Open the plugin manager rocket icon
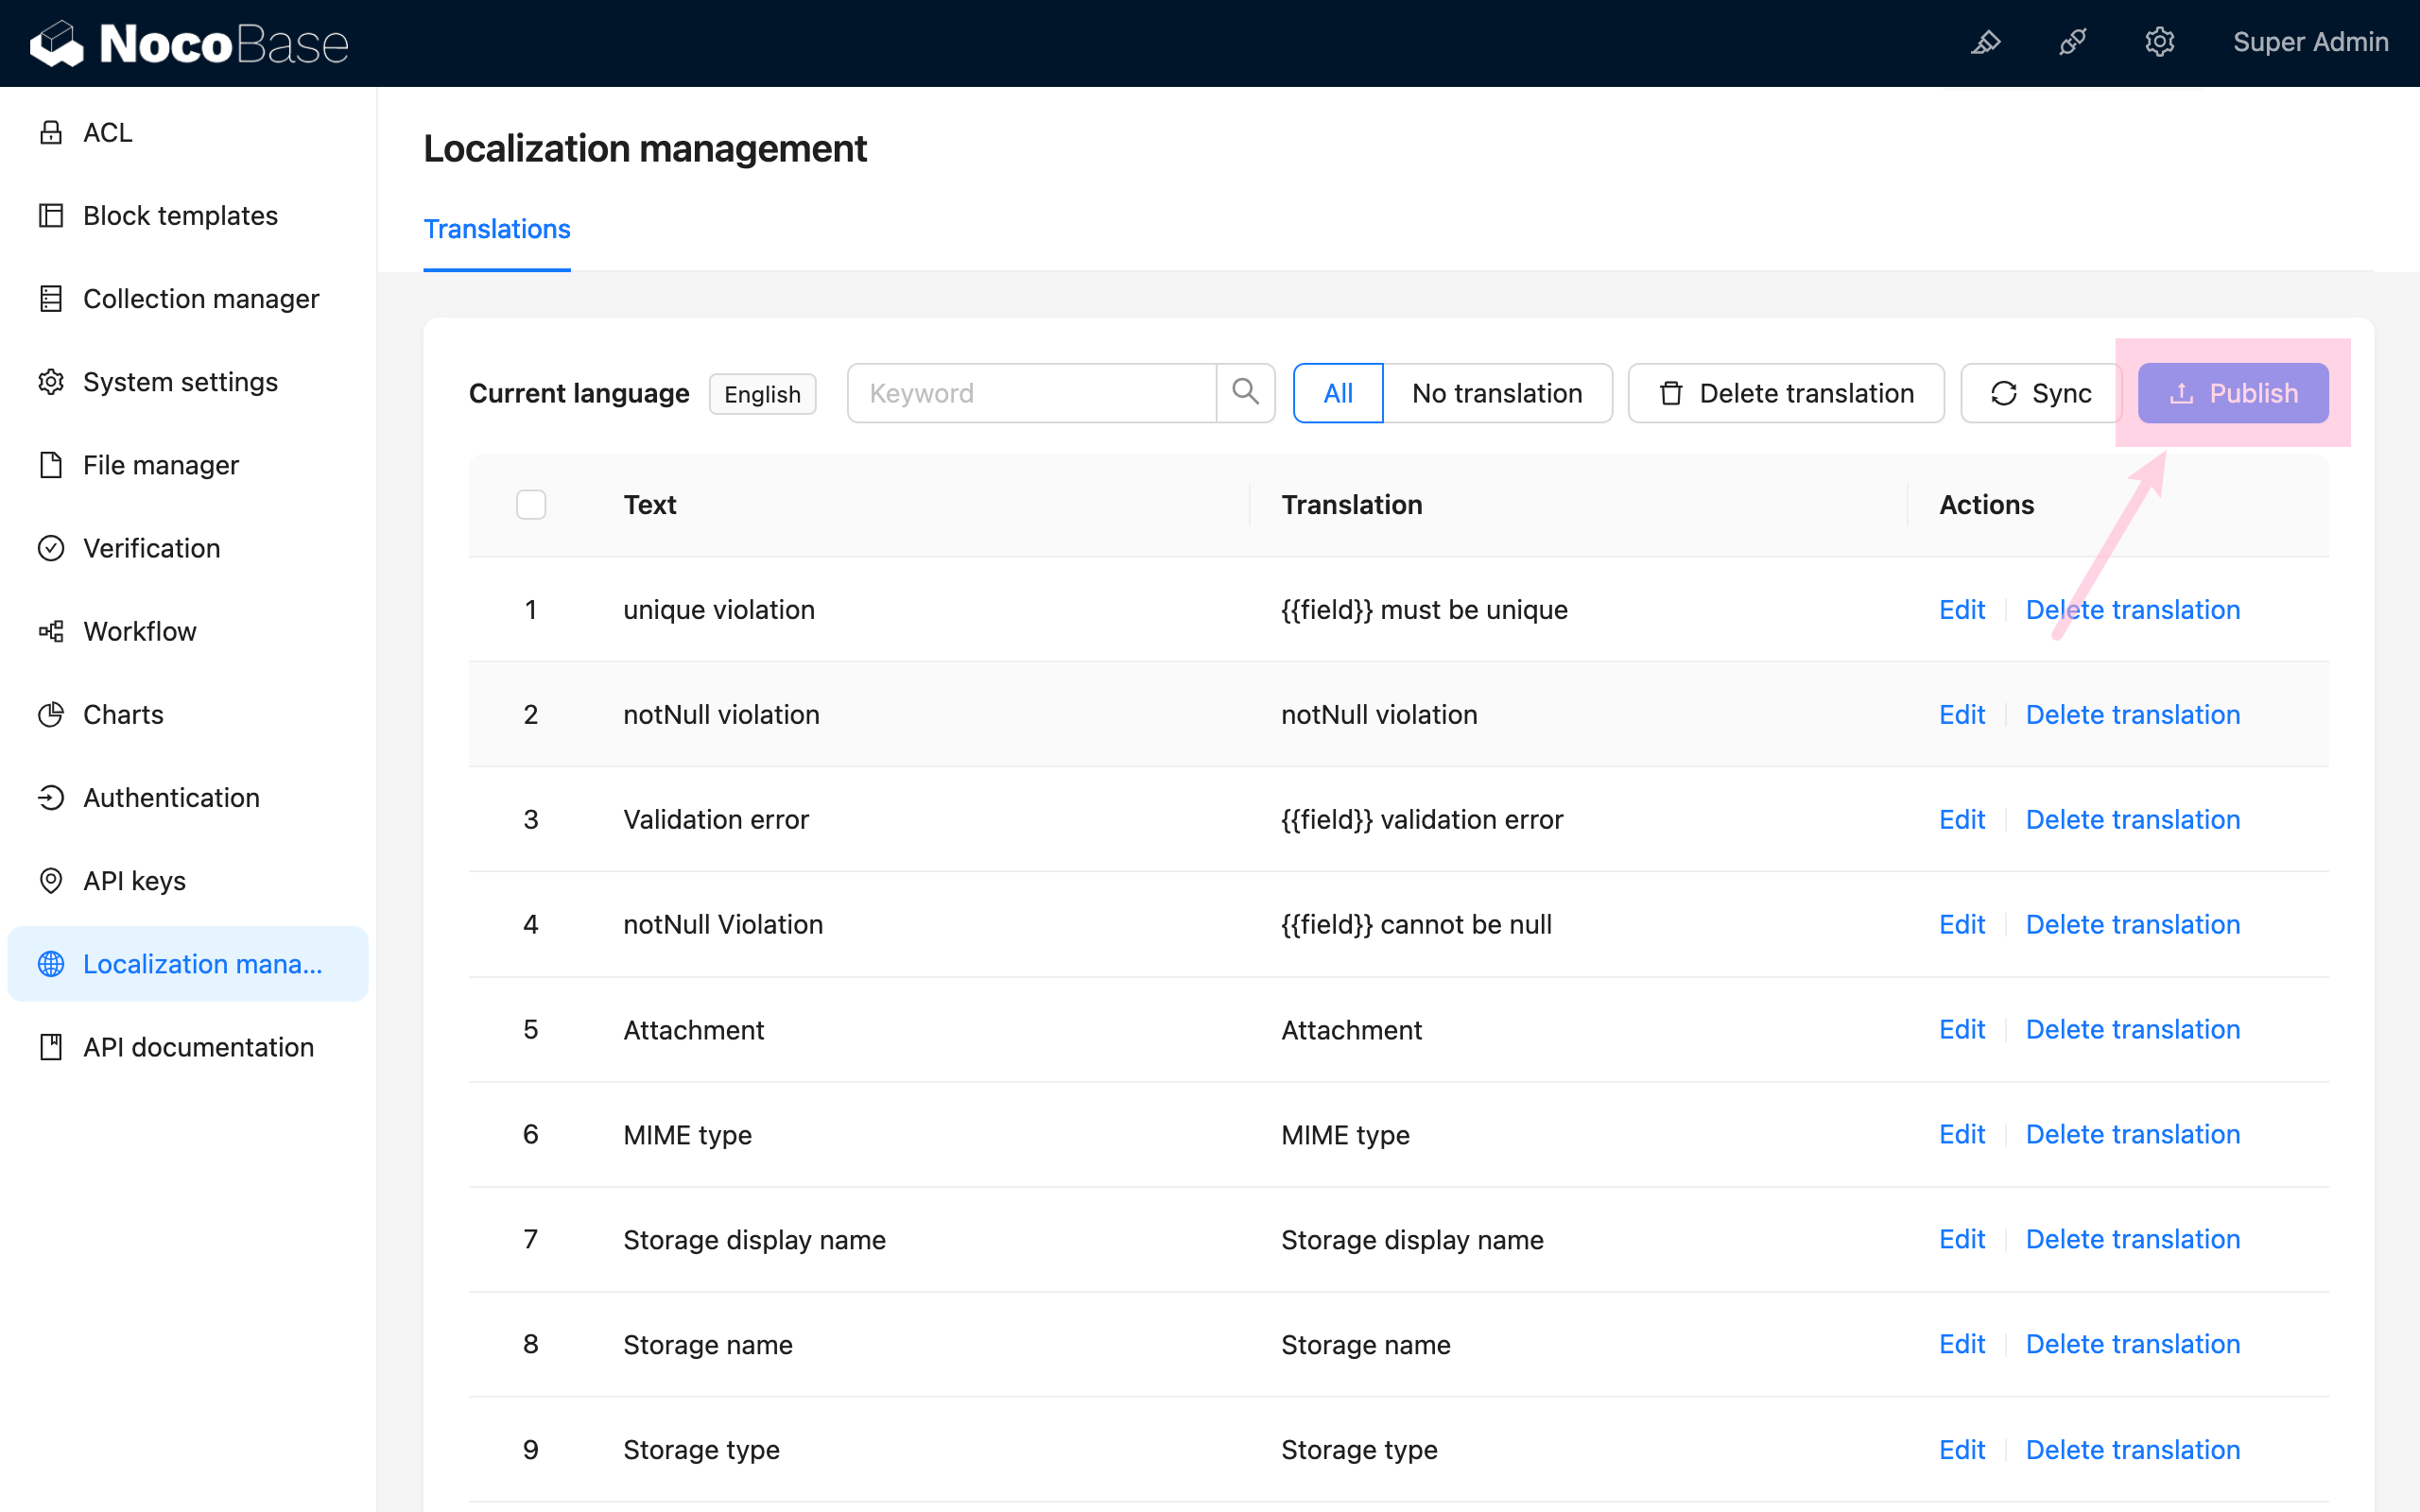The image size is (2420, 1512). point(2072,42)
